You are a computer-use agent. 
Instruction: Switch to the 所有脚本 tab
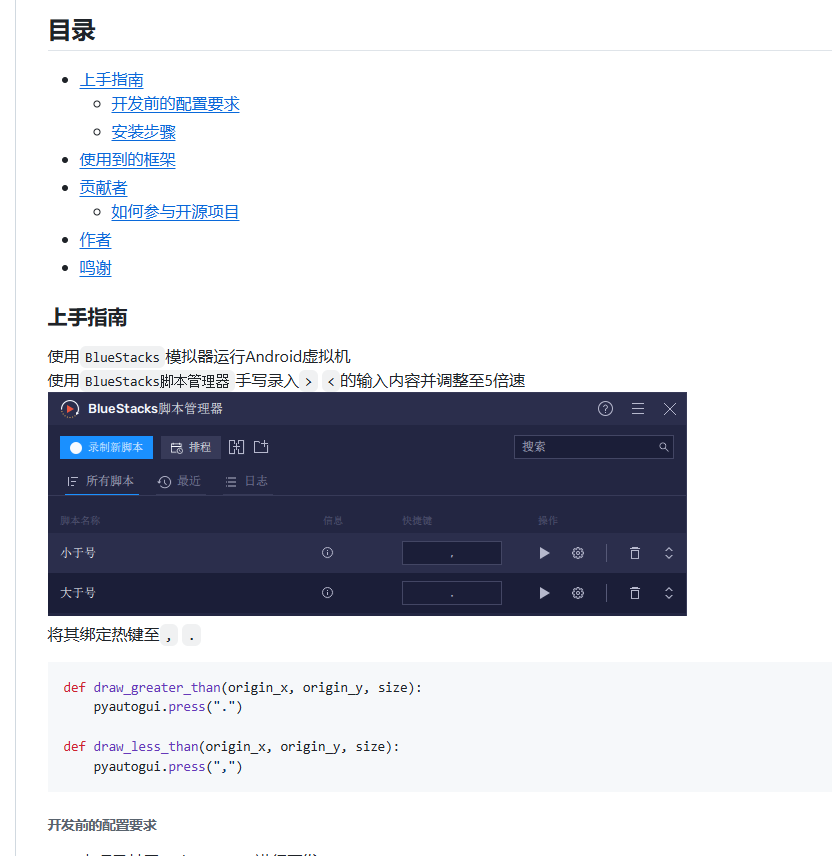(x=102, y=482)
